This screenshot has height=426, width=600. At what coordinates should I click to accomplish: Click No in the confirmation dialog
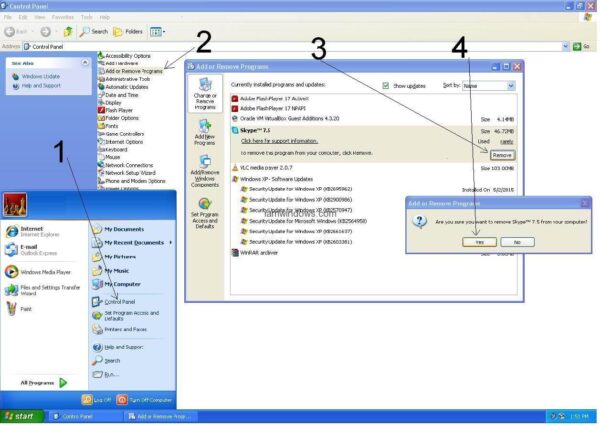click(517, 242)
